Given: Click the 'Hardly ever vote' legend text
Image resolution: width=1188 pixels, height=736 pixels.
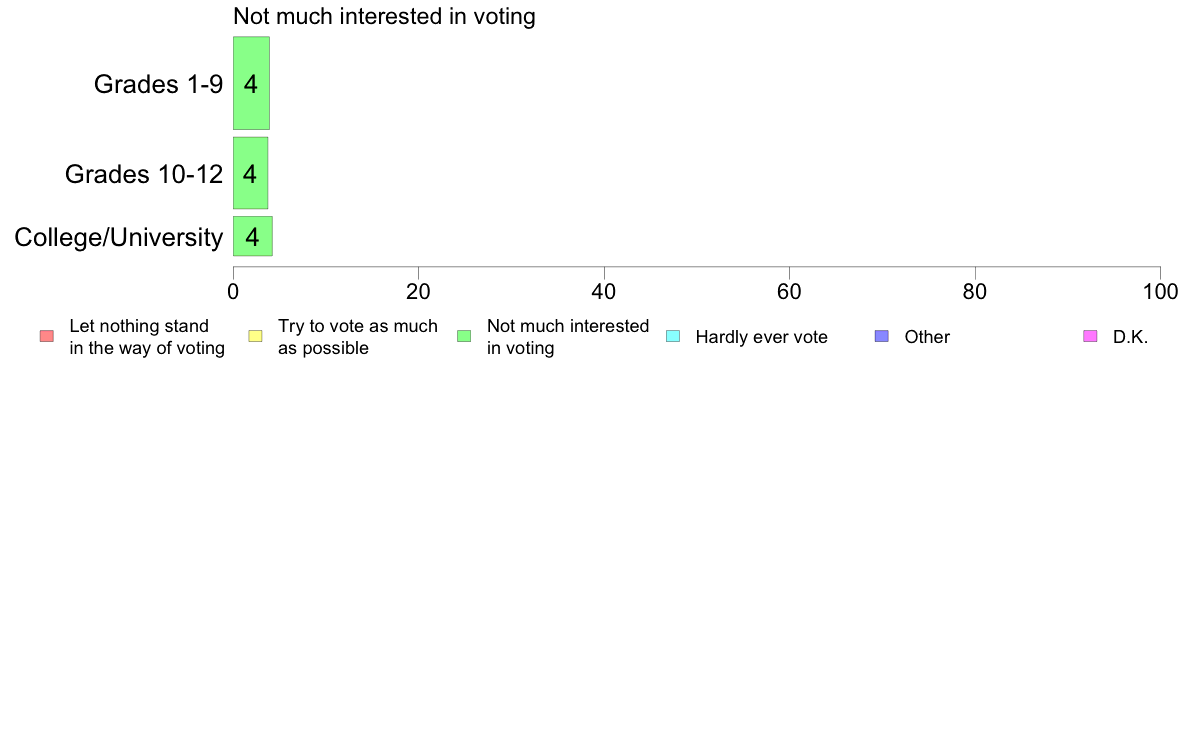Looking at the screenshot, I should [x=761, y=337].
